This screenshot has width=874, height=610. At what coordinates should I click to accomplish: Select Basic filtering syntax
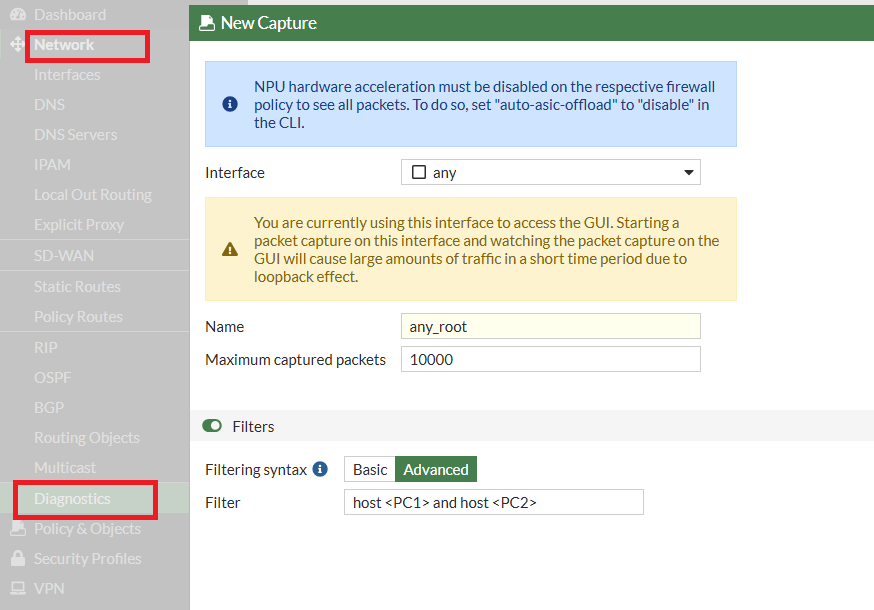370,469
